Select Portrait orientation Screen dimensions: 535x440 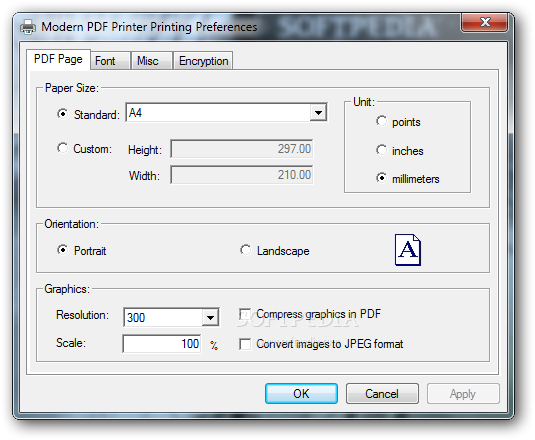(62, 250)
